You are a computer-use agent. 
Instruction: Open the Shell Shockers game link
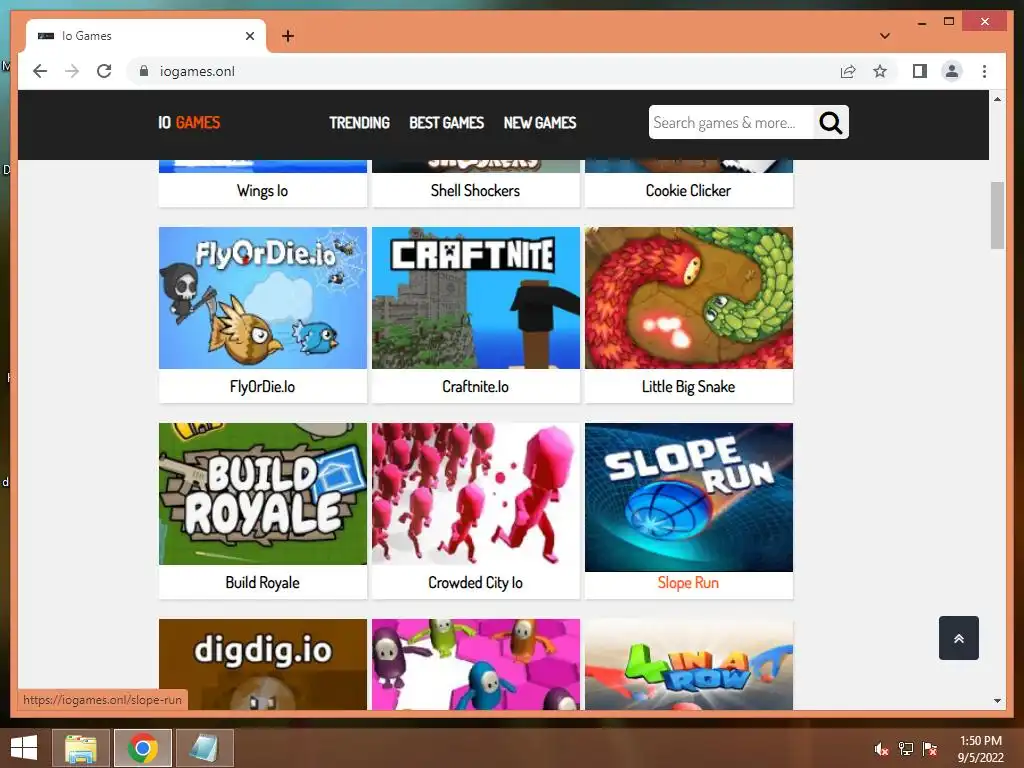pyautogui.click(x=475, y=191)
